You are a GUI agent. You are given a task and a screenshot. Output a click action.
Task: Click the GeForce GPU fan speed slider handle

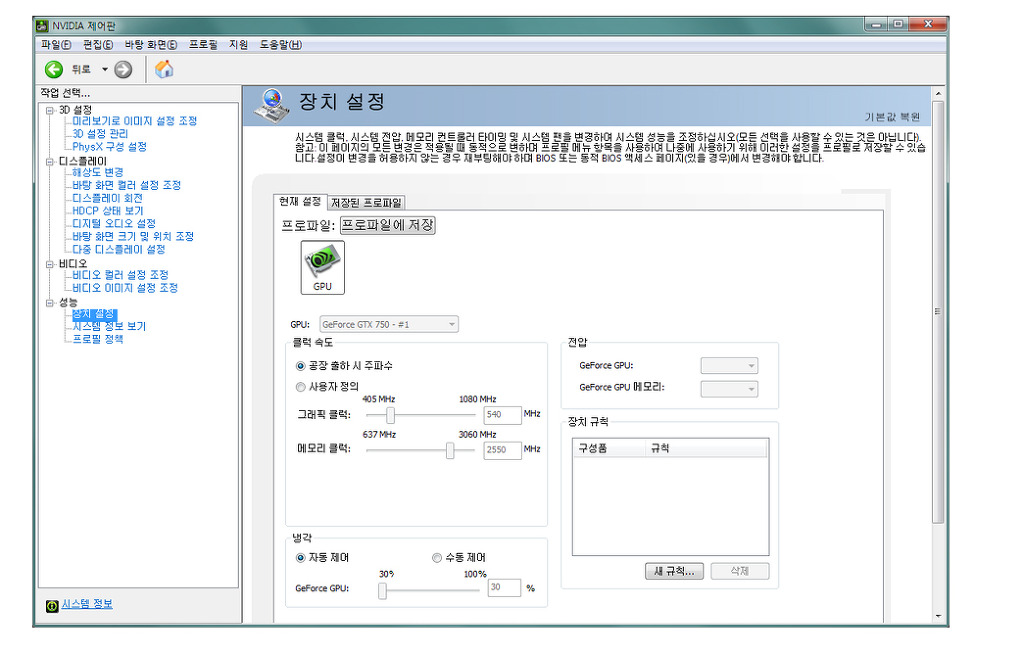[x=383, y=590]
